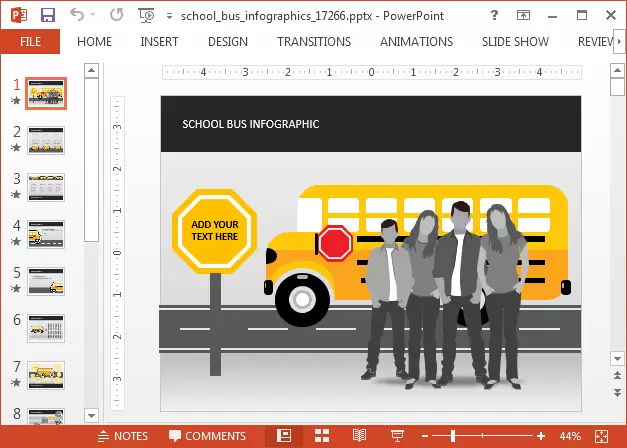
Task: Select slide 4 thumbnail in panel
Action: (46, 234)
